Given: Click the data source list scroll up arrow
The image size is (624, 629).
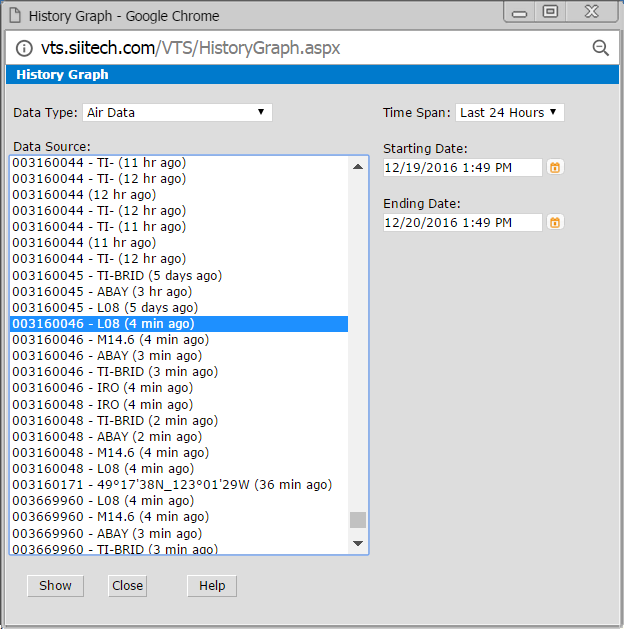Looking at the screenshot, I should [x=358, y=166].
